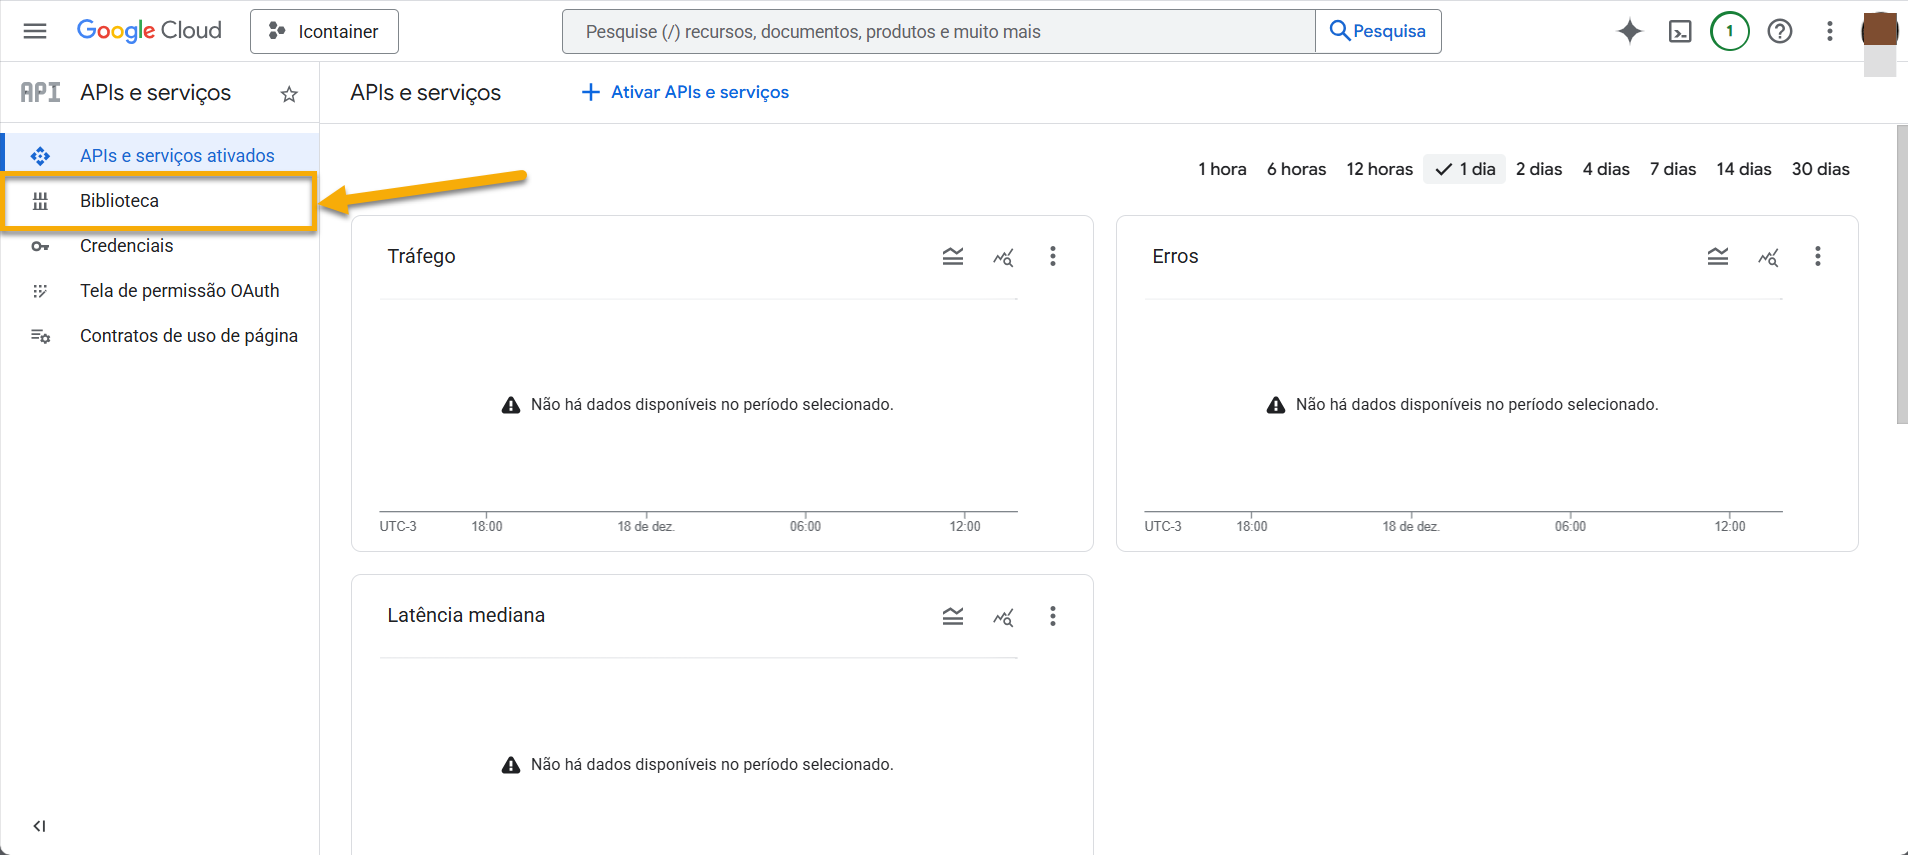Open notifications badge showing 1
1908x855 pixels.
pos(1730,31)
